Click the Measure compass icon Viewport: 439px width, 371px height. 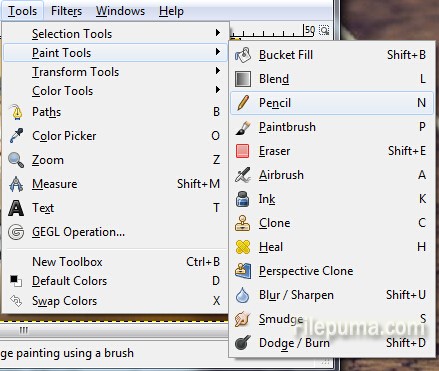pyautogui.click(x=16, y=184)
